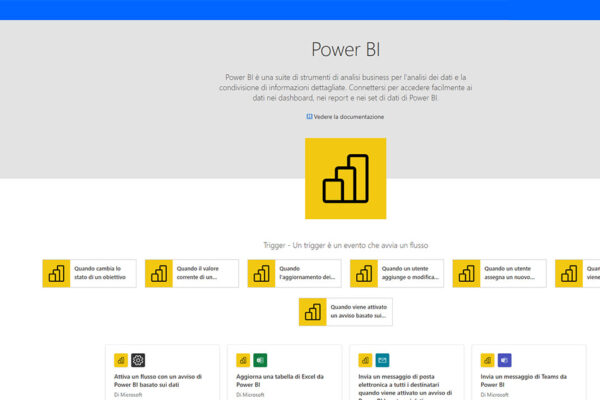Click the Power BI page heading
The width and height of the screenshot is (600, 400).
[x=346, y=49]
